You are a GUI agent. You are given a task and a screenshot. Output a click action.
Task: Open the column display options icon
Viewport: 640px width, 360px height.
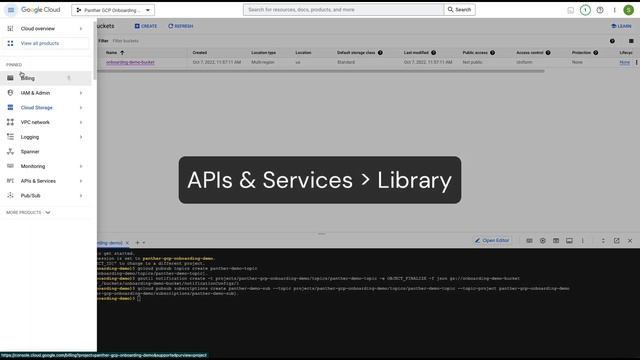(631, 41)
